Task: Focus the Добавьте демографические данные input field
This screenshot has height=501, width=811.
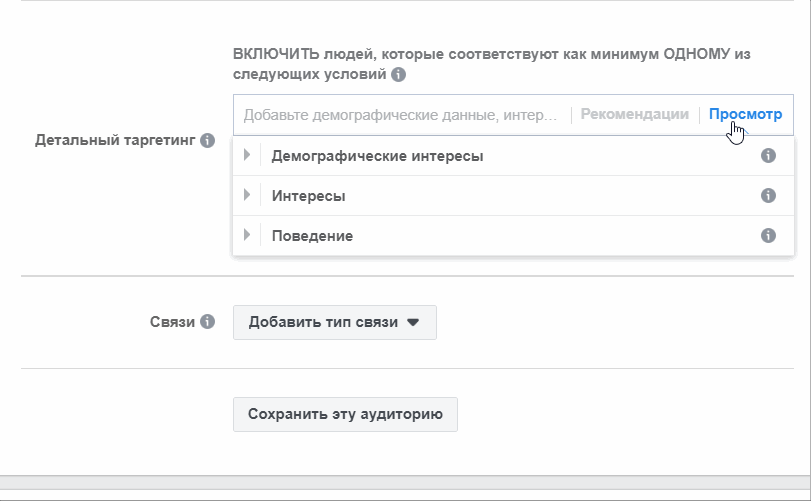Action: [x=400, y=115]
